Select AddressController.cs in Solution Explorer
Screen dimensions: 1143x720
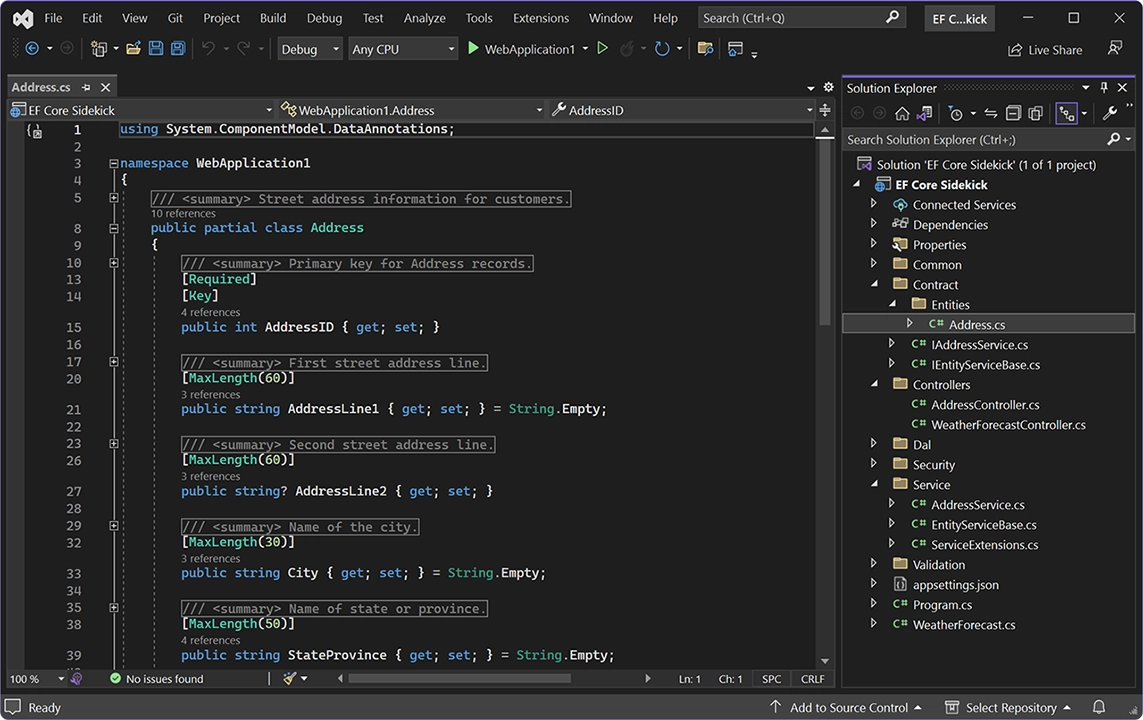tap(985, 404)
